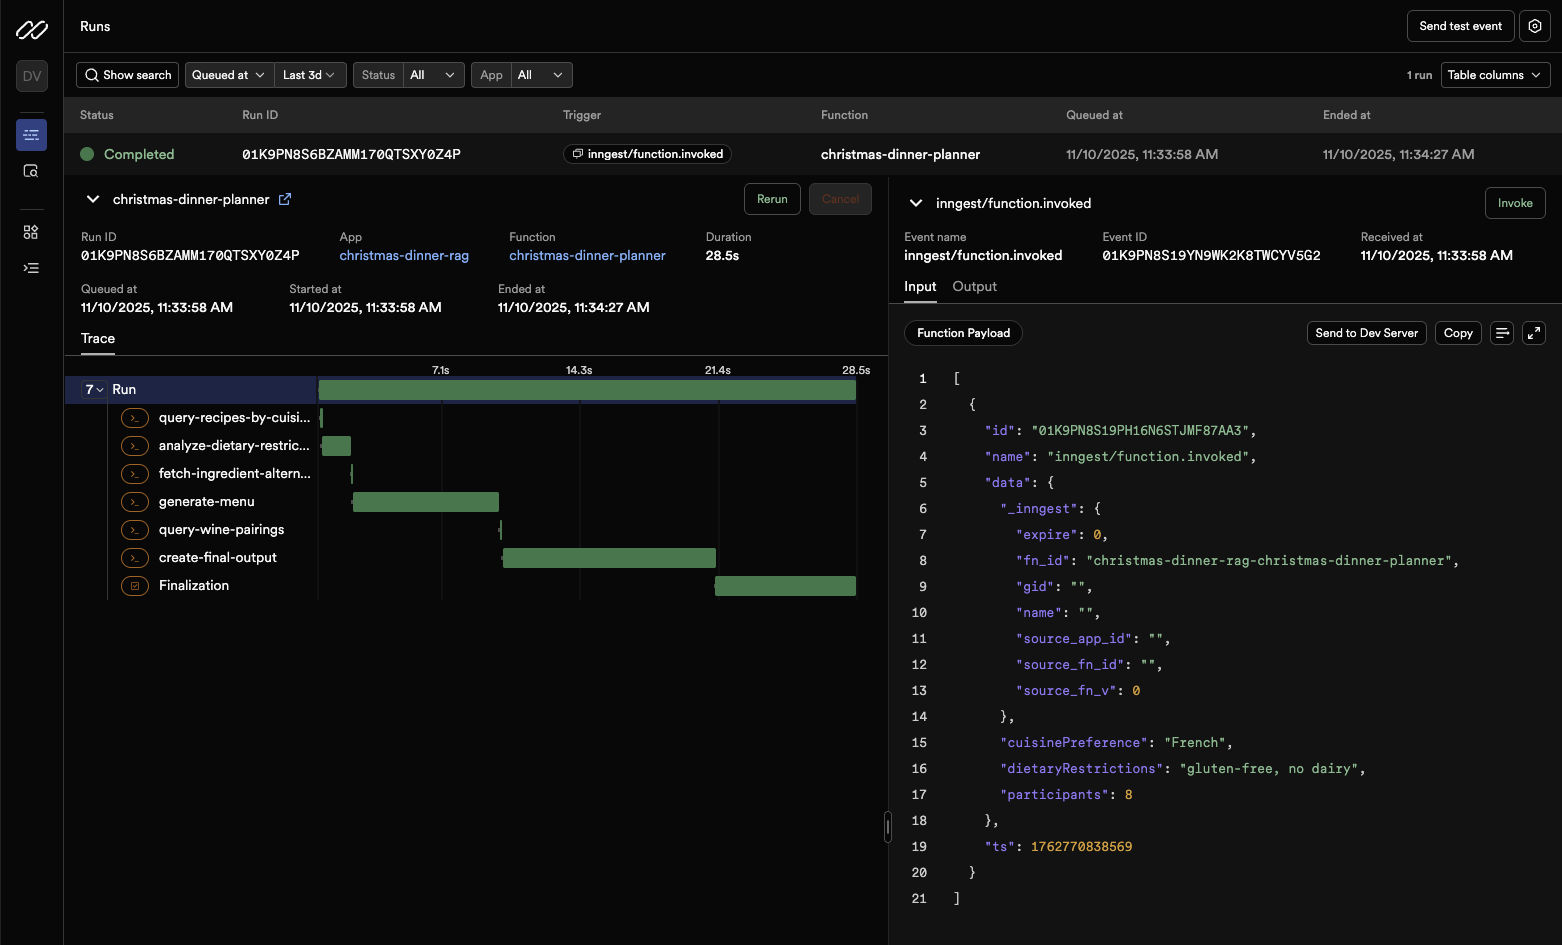Open christmas-dinner-planner external link icon

tap(285, 199)
